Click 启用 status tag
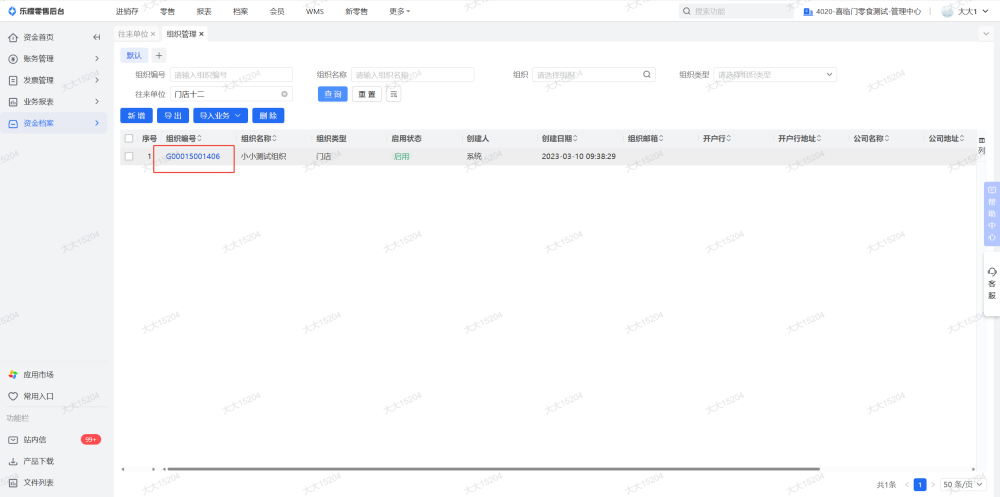 point(401,156)
